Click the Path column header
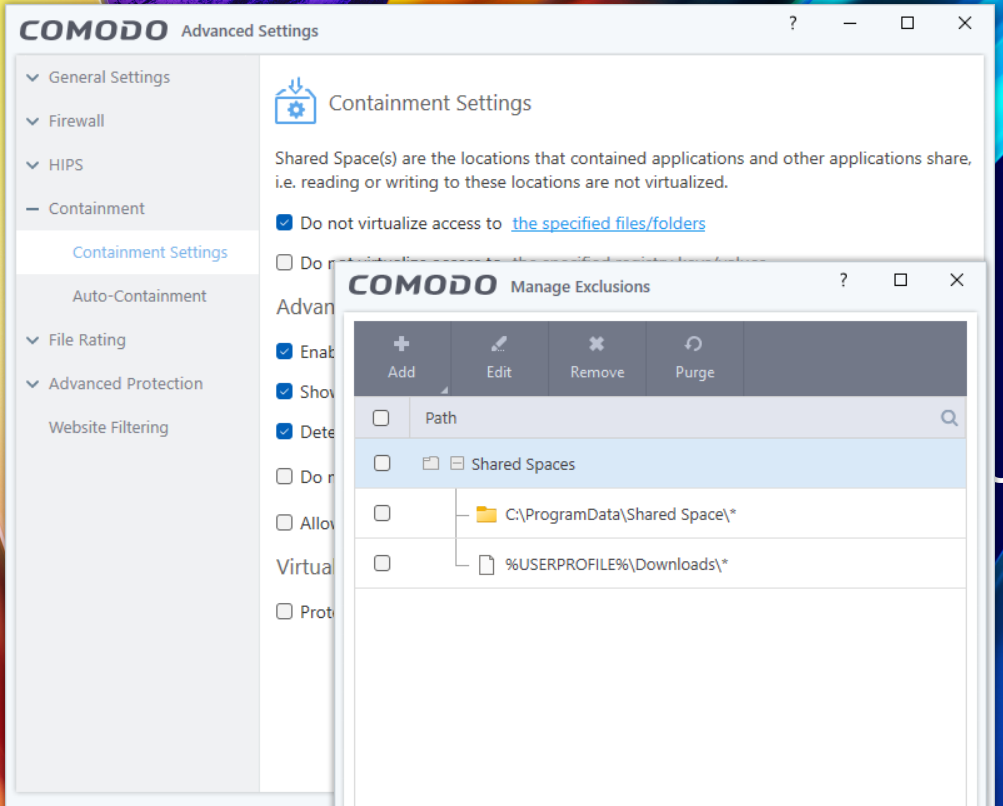This screenshot has height=806, width=1003. [441, 418]
